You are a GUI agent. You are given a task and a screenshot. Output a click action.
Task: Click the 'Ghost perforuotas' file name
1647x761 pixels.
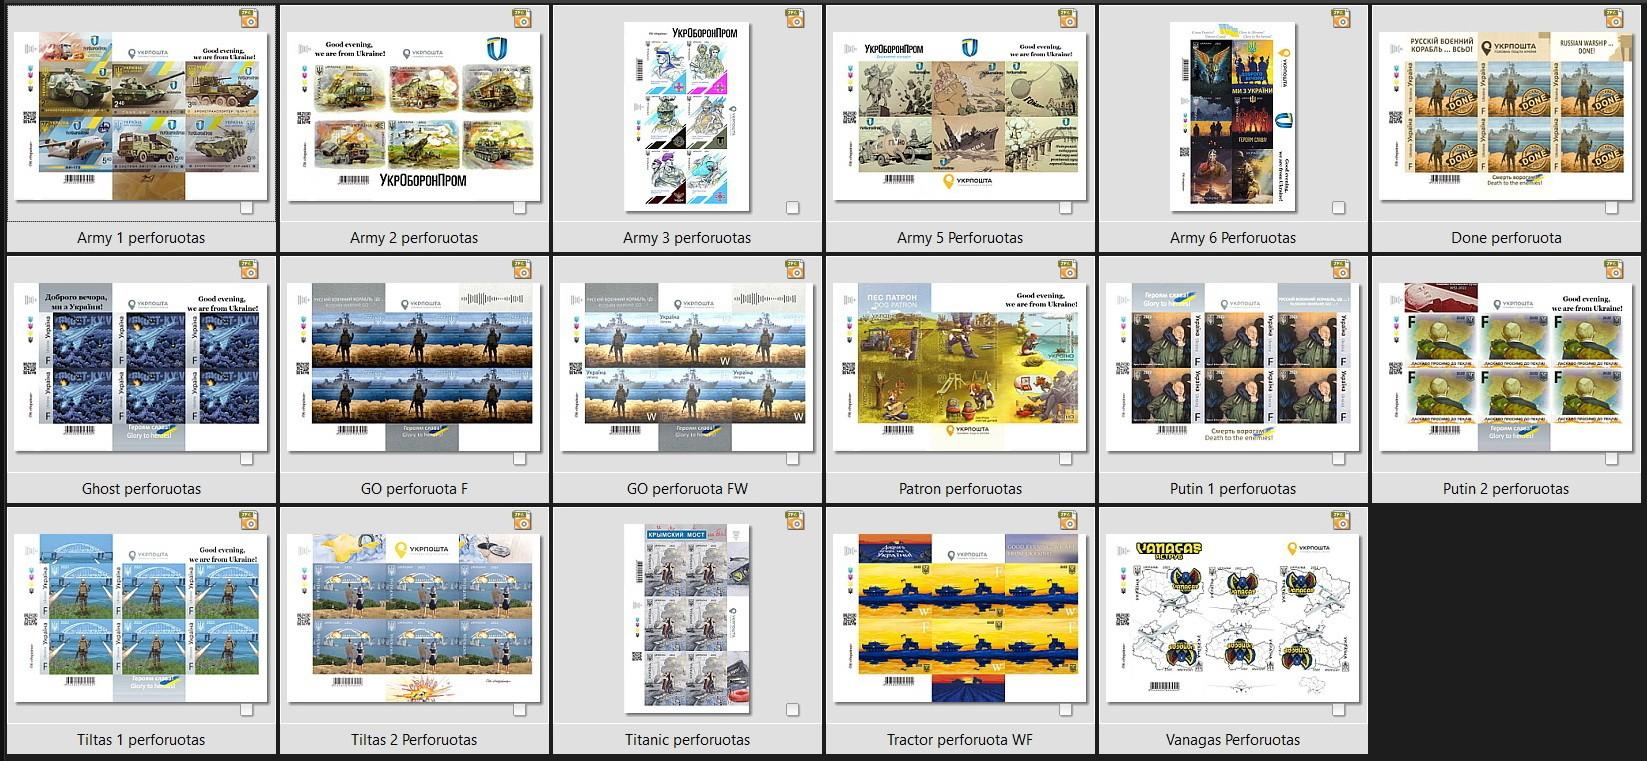(x=141, y=489)
